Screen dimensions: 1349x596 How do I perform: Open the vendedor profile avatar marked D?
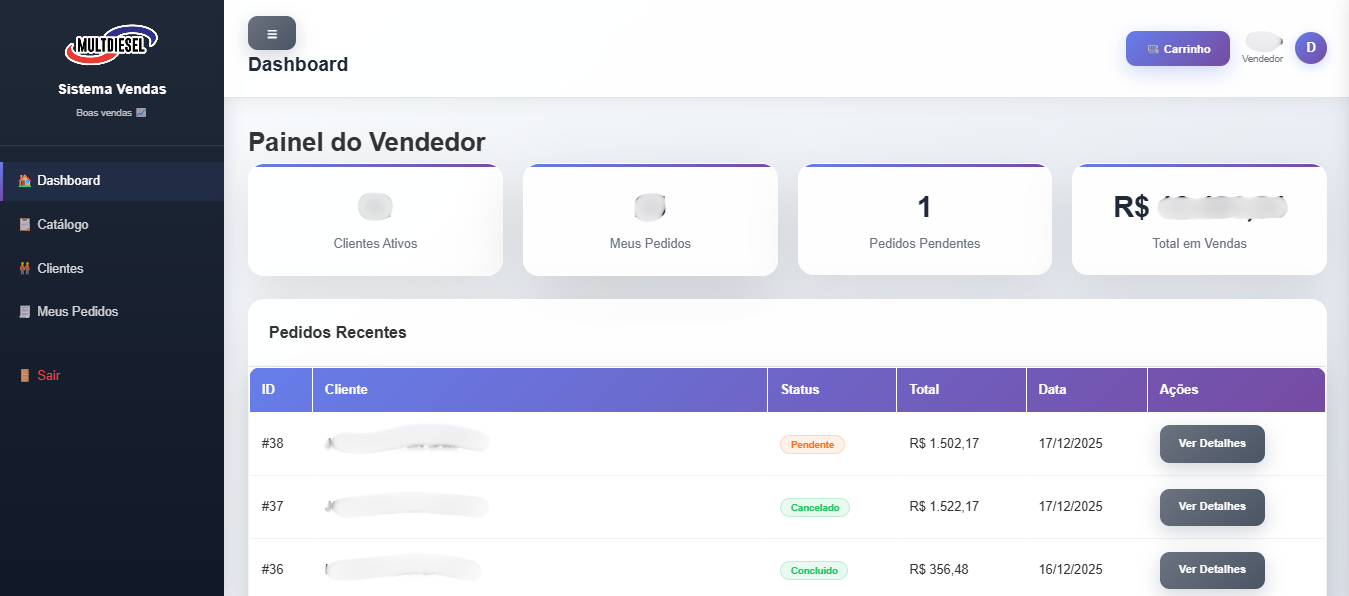pos(1310,47)
